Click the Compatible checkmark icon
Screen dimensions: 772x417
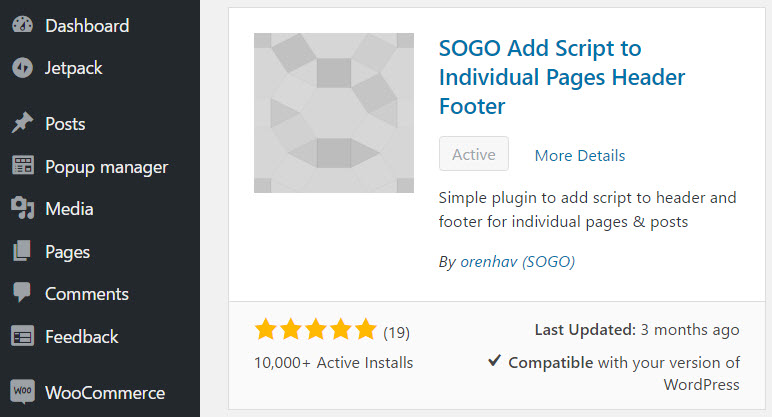coord(494,360)
